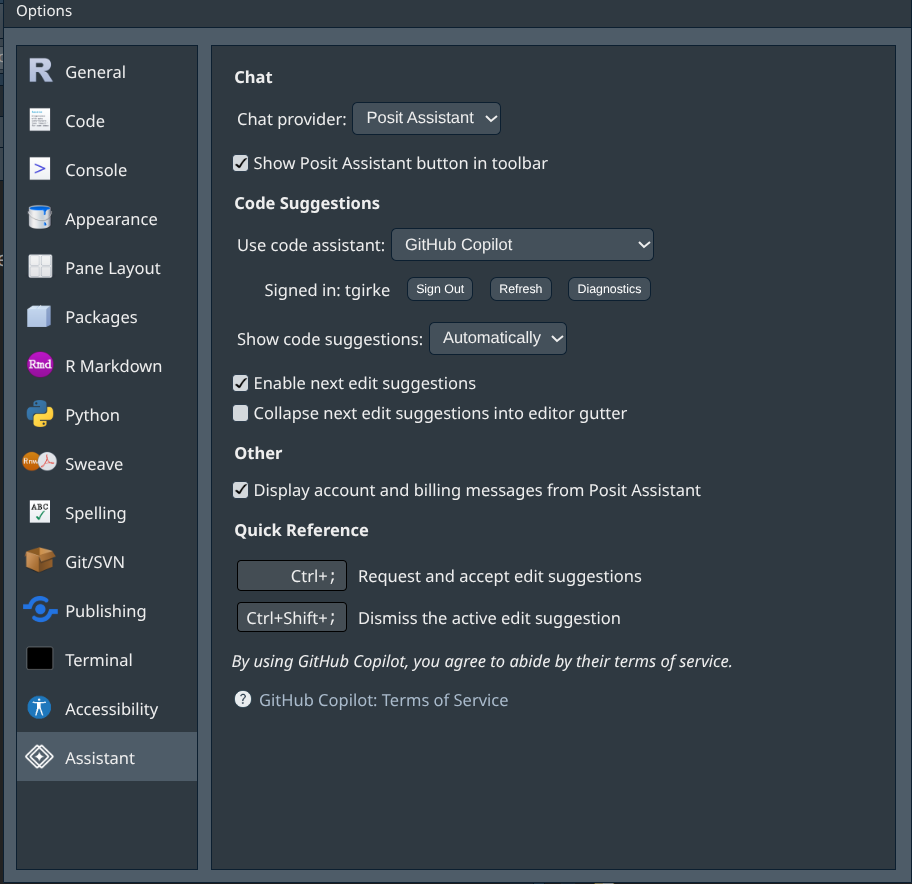Screen dimensions: 912x884
Task: Enable Collapse next edit suggestions into gutter
Action: click(x=240, y=413)
